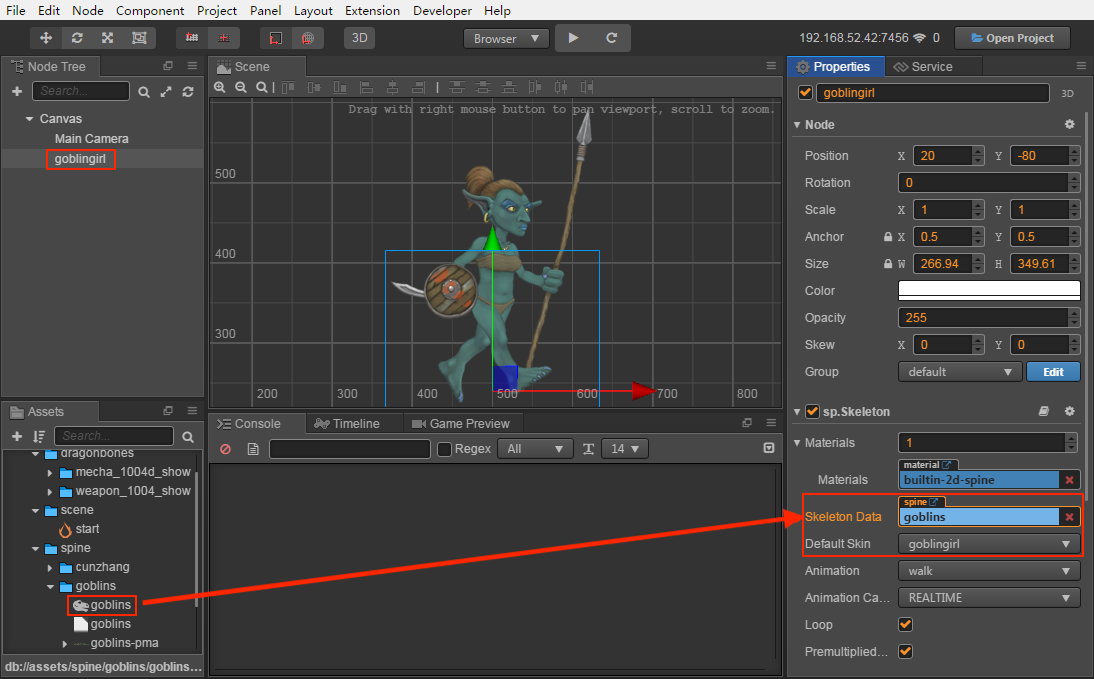
Task: Add a node with the Node Tree plus icon
Action: [x=17, y=91]
